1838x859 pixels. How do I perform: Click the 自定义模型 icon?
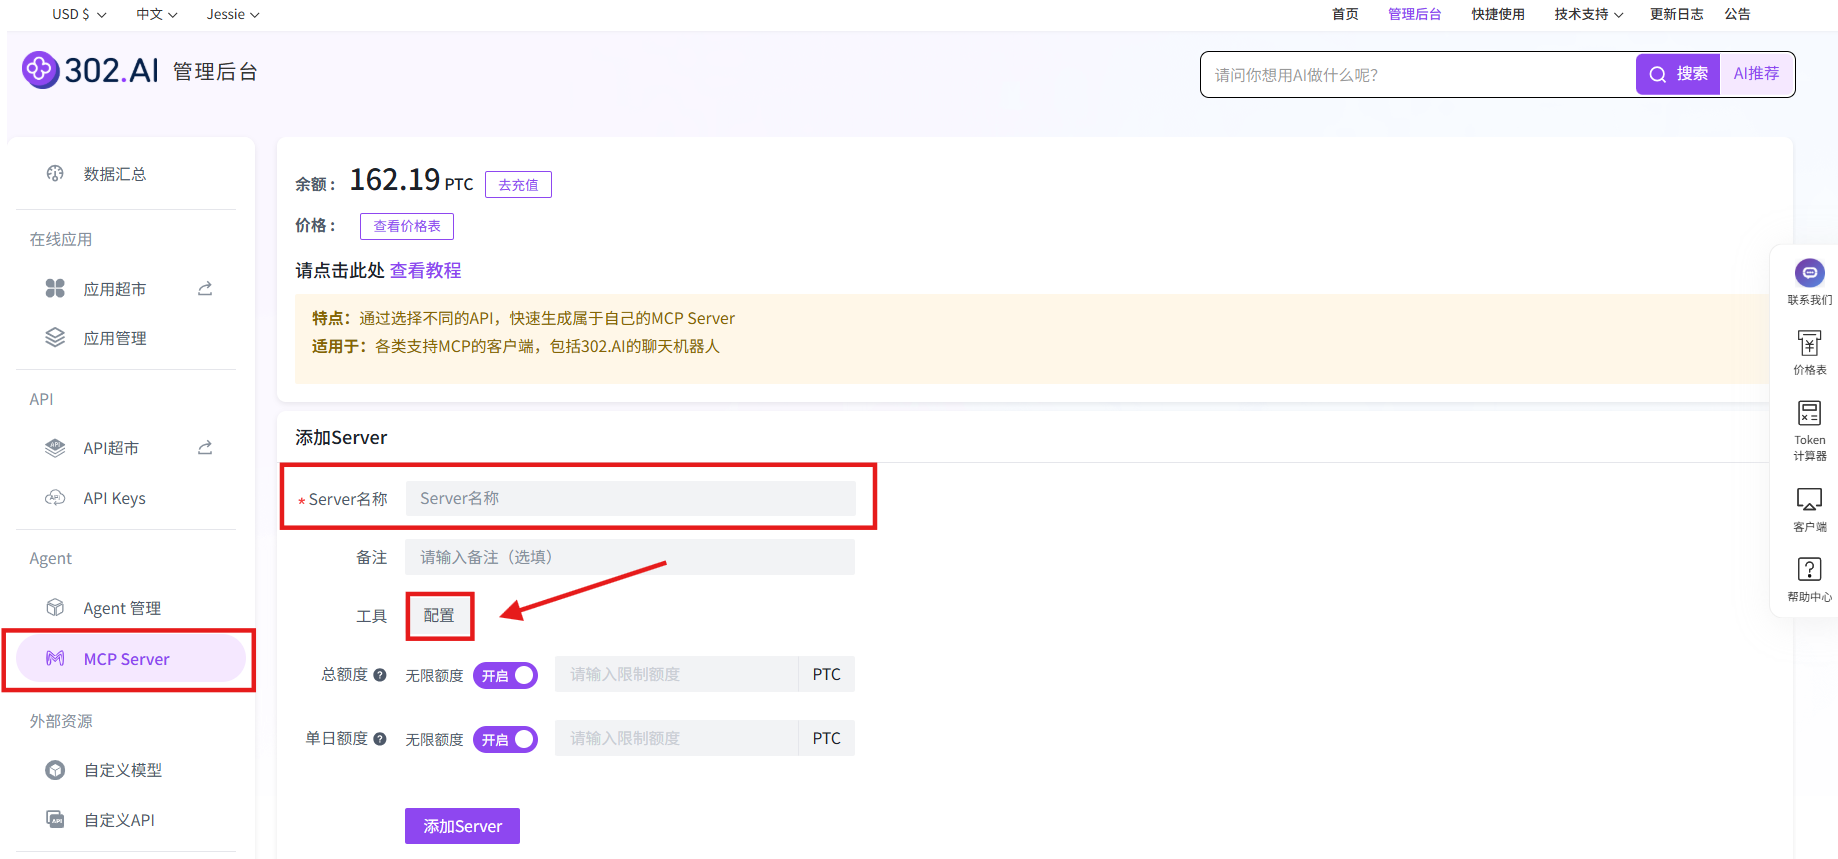click(55, 770)
